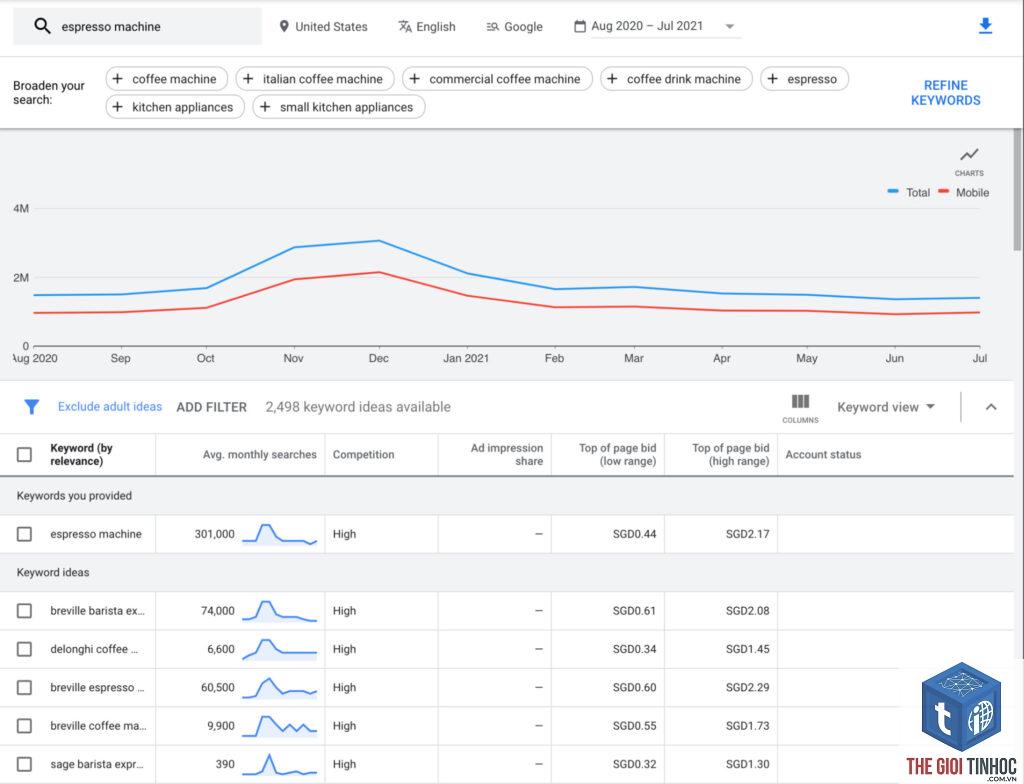
Task: Click 2,498 keyword ideas available text
Action: (x=358, y=407)
